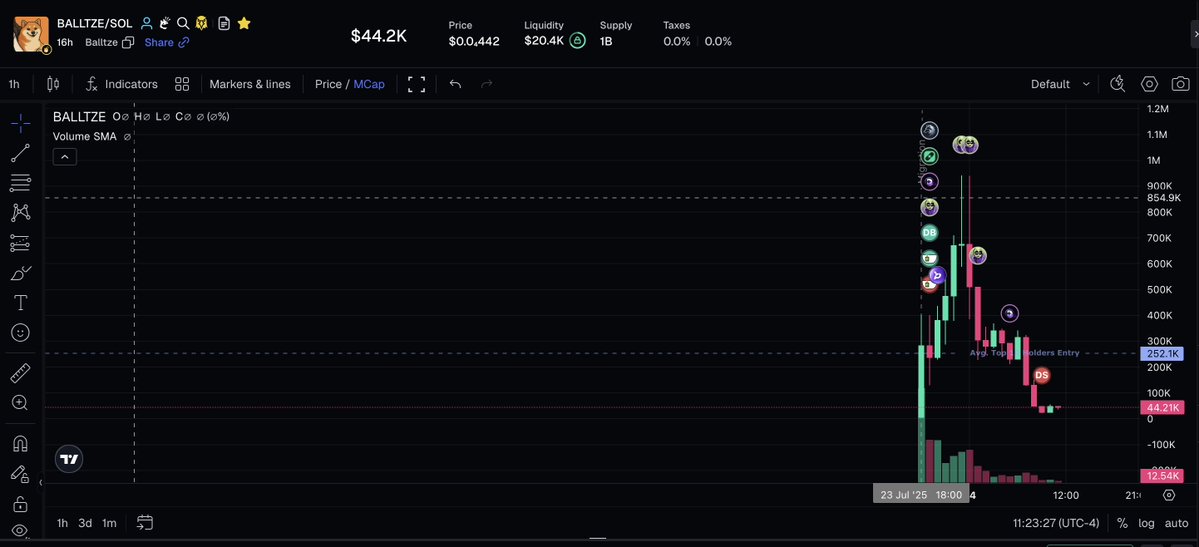Select the 1m range tab
This screenshot has width=1199, height=547.
[x=109, y=523]
